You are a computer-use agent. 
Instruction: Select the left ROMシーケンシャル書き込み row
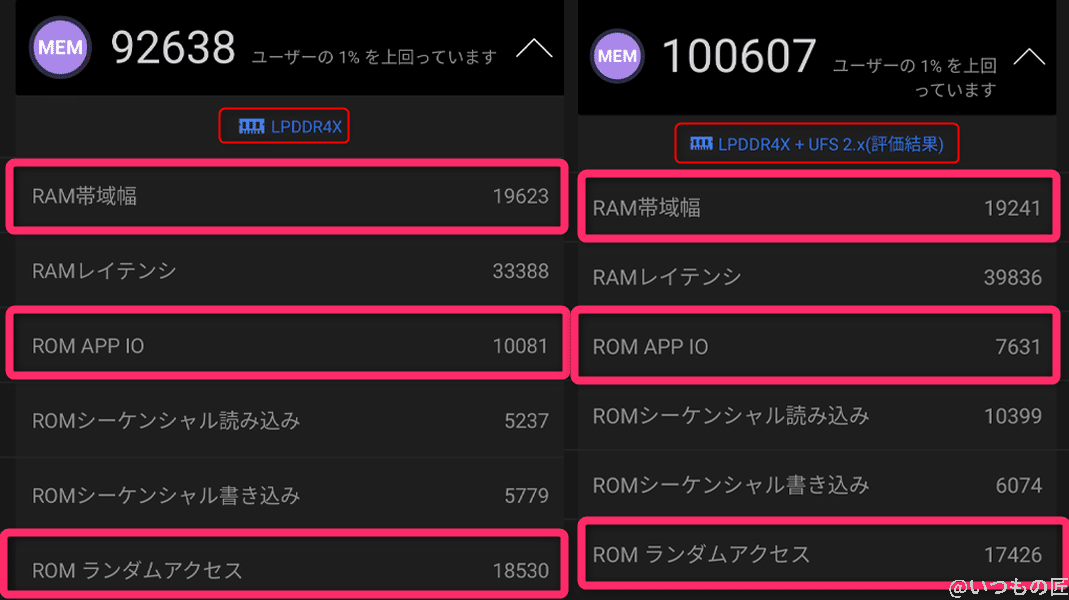coord(287,495)
